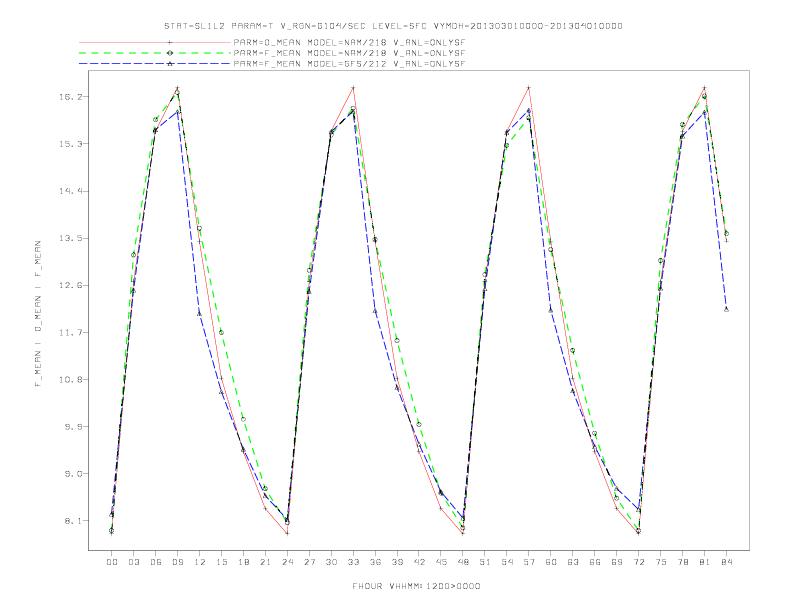Click the blue triangle data marker at hour 84
This screenshot has height=612, width=792.
click(x=726, y=309)
